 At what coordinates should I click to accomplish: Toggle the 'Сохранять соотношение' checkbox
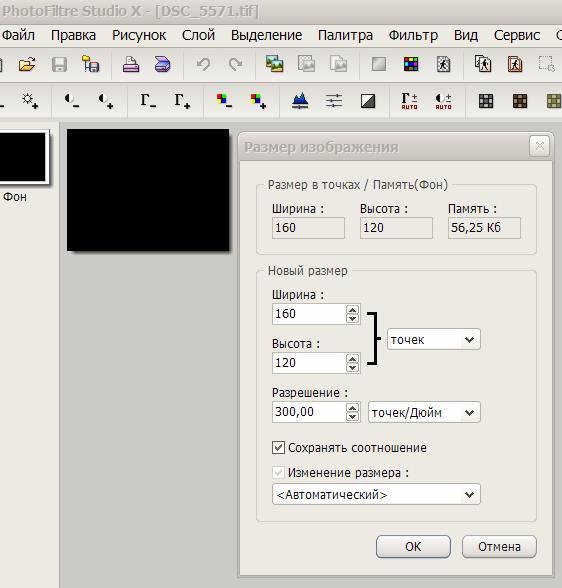[x=278, y=447]
